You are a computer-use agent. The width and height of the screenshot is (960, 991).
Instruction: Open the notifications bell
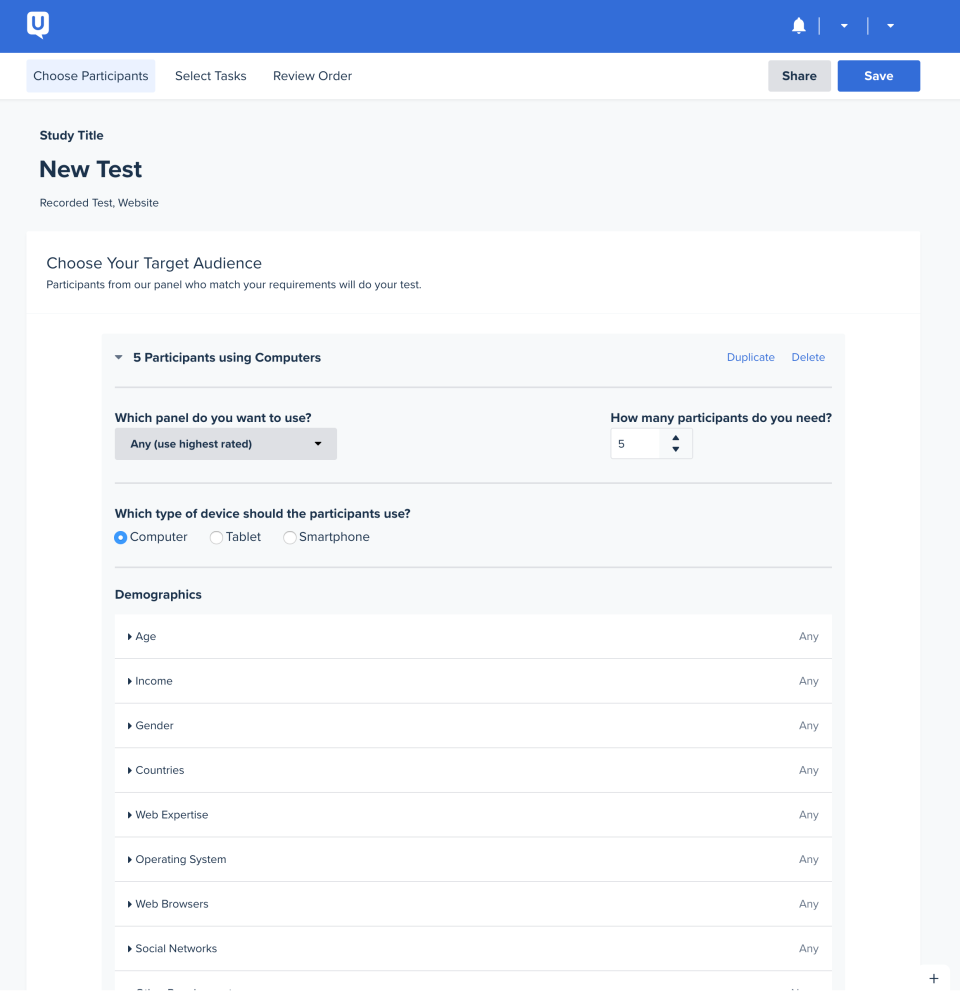pyautogui.click(x=799, y=25)
